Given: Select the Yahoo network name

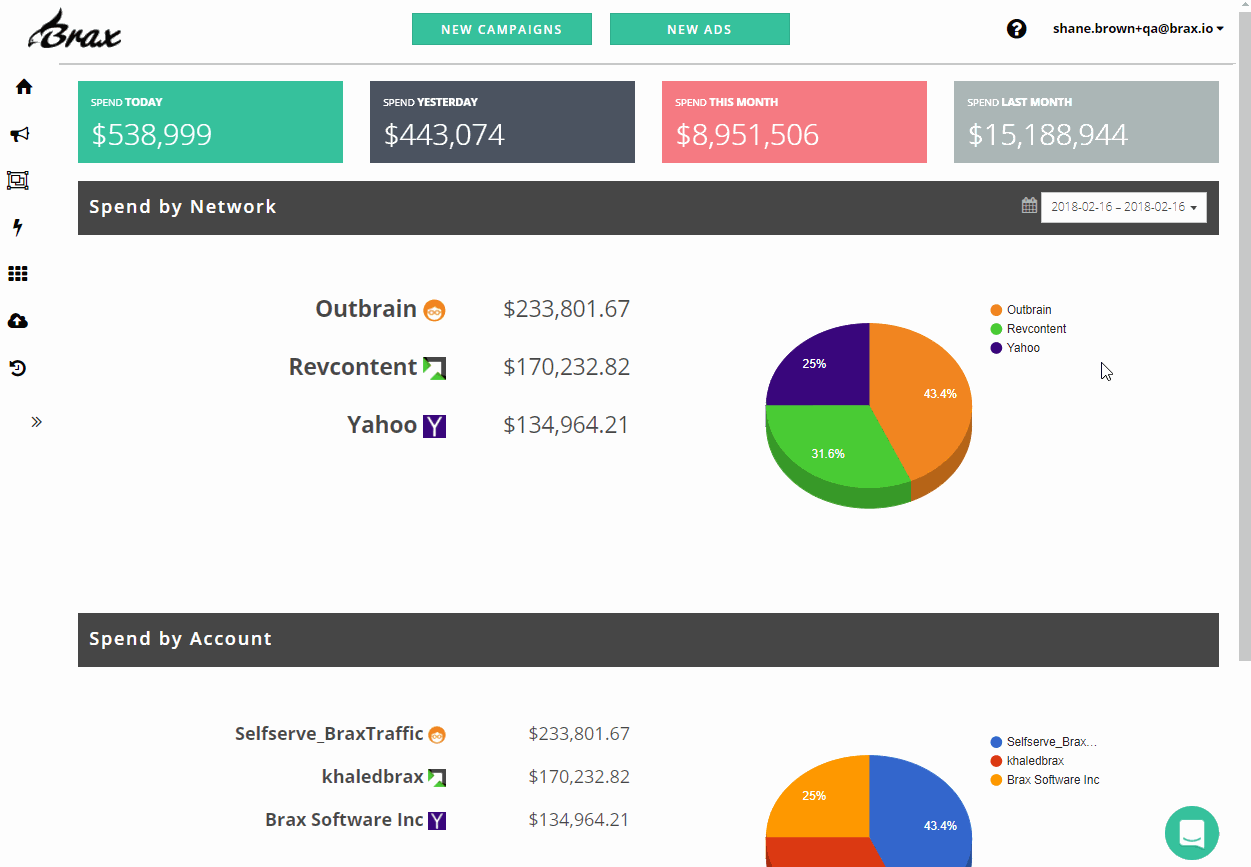Looking at the screenshot, I should click(x=382, y=425).
